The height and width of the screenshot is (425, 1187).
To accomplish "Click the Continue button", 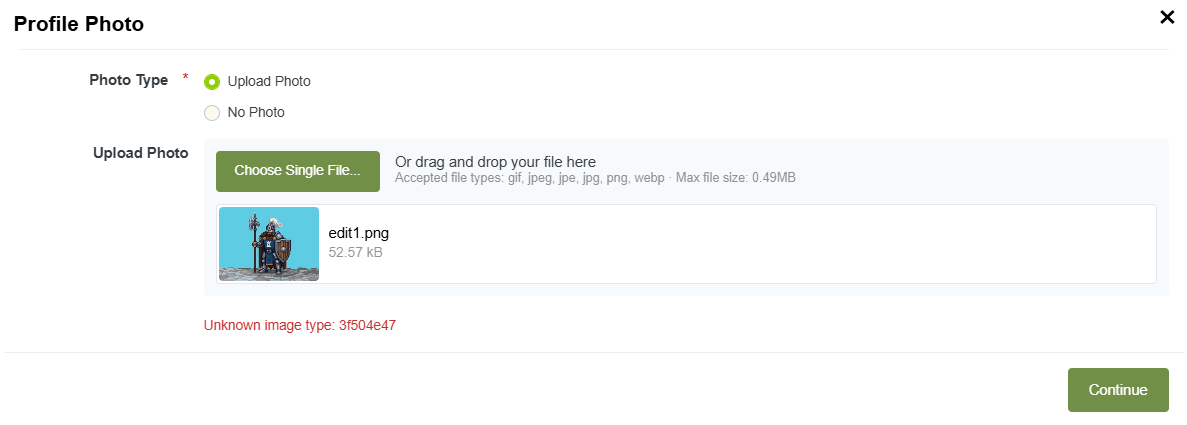I will [1117, 390].
